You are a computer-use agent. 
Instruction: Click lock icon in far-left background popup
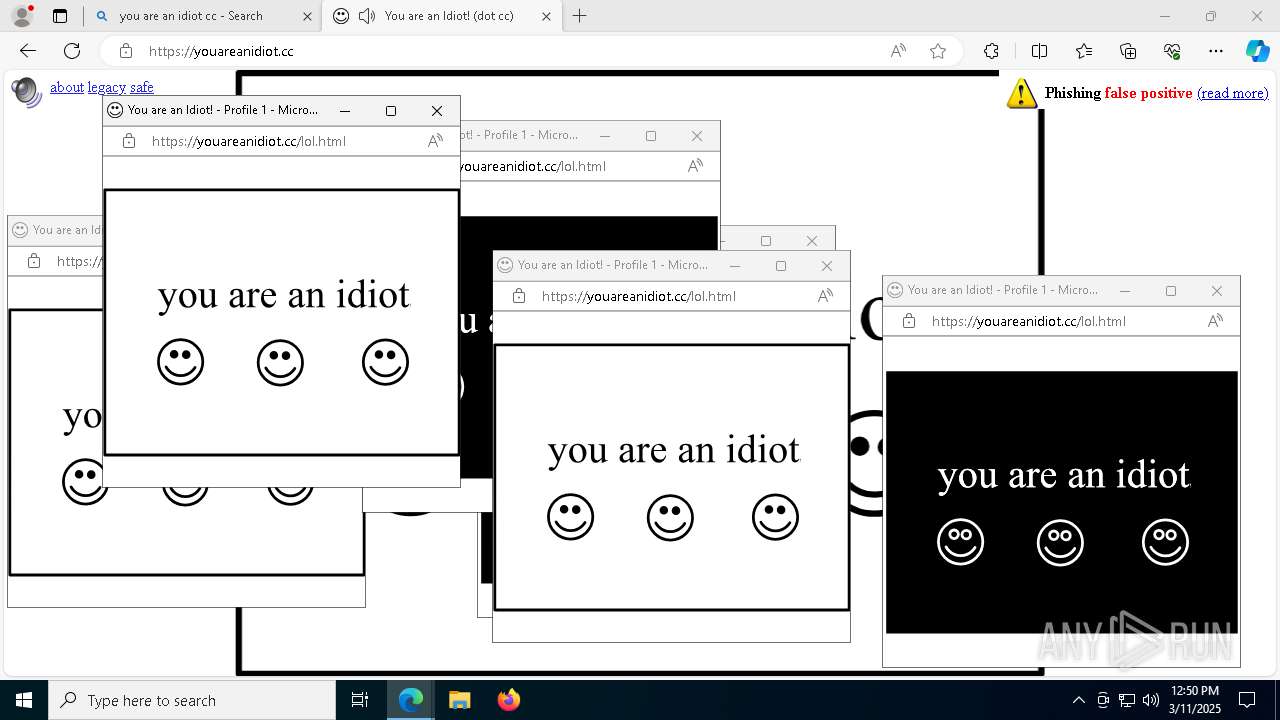point(34,261)
